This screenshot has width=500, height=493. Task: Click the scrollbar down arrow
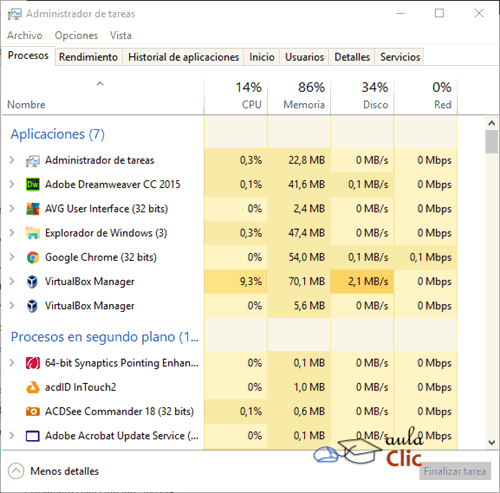point(492,443)
